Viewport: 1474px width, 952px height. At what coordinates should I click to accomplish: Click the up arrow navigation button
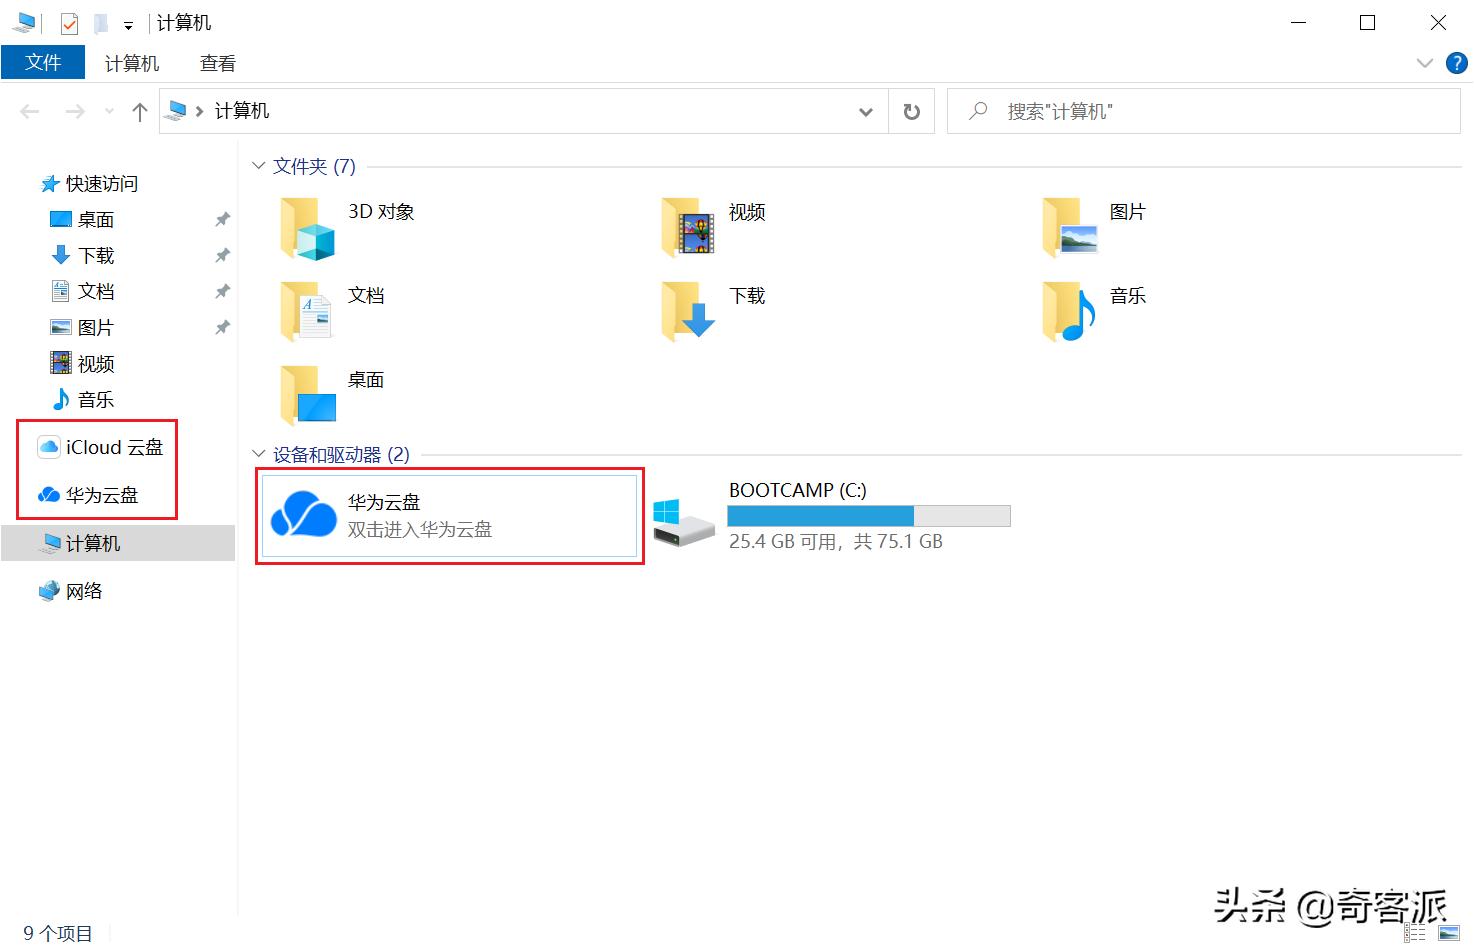pyautogui.click(x=140, y=112)
